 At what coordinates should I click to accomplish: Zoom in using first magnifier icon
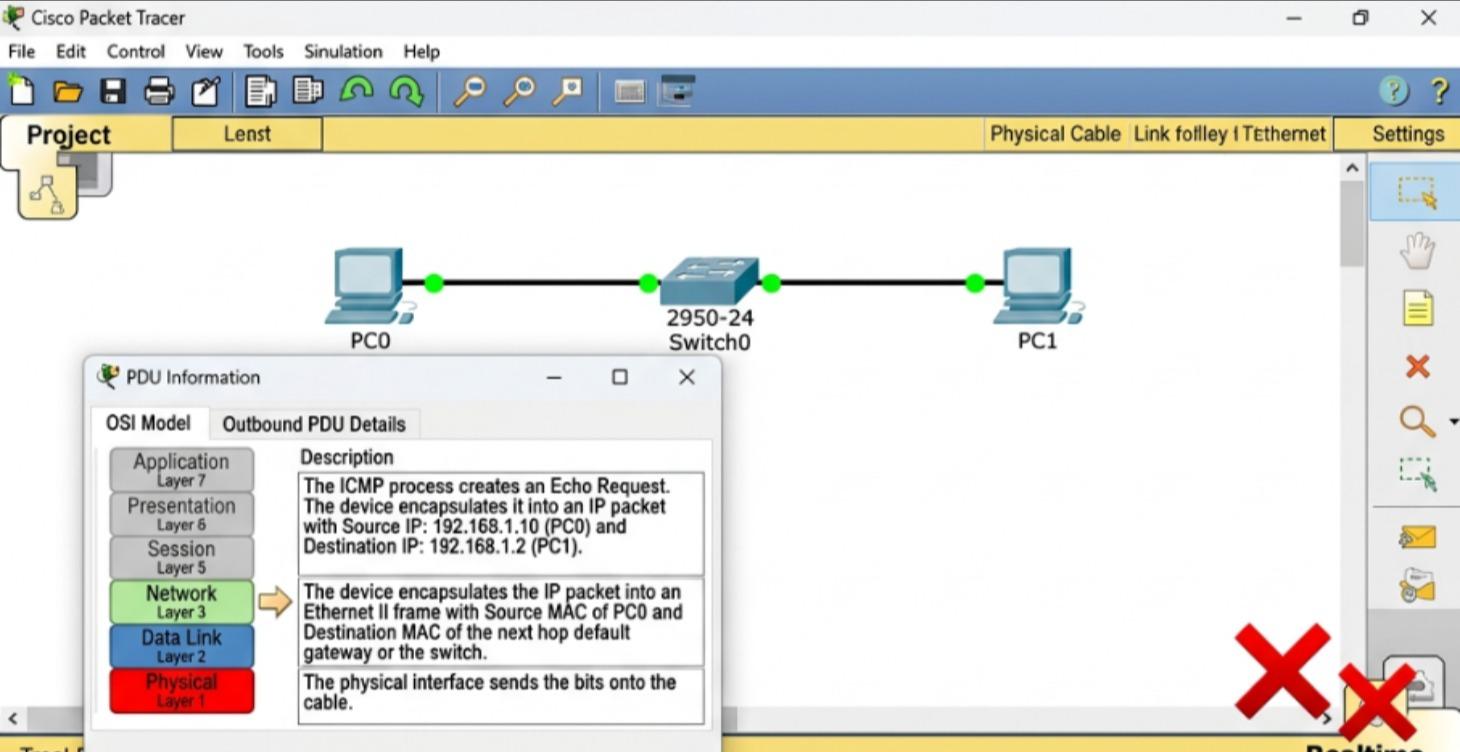469,92
